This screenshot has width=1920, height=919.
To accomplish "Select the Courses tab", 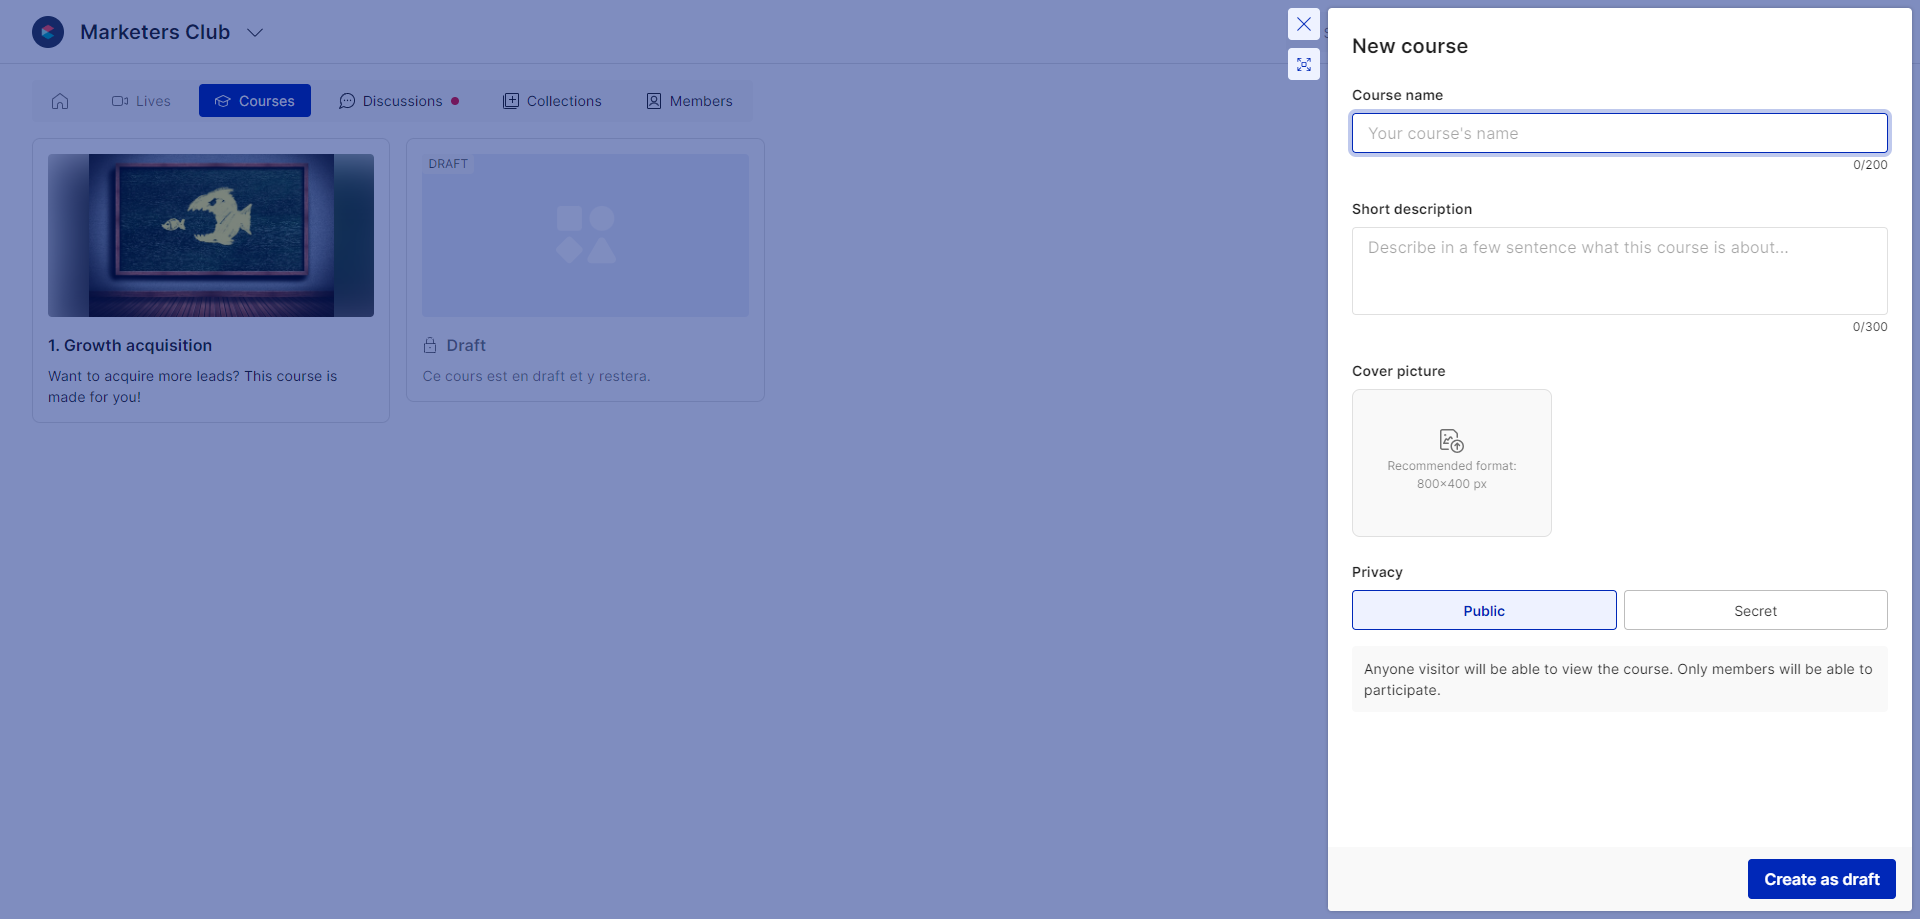I will click(x=255, y=101).
